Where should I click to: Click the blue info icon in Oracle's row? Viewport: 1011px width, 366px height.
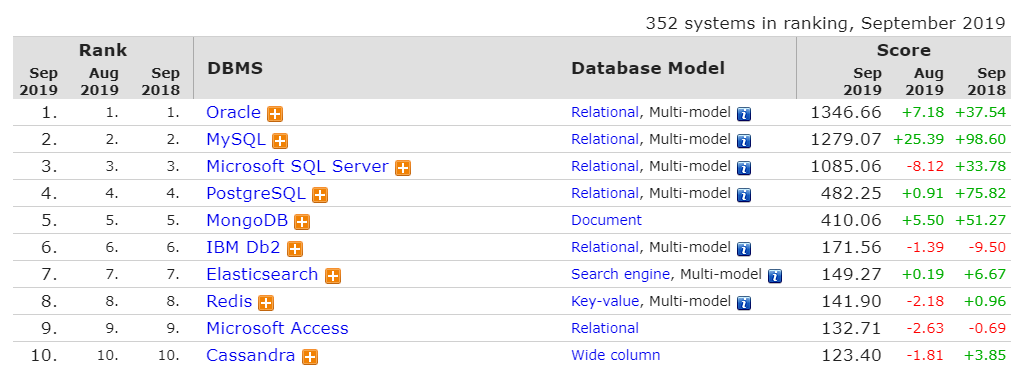[x=744, y=114]
